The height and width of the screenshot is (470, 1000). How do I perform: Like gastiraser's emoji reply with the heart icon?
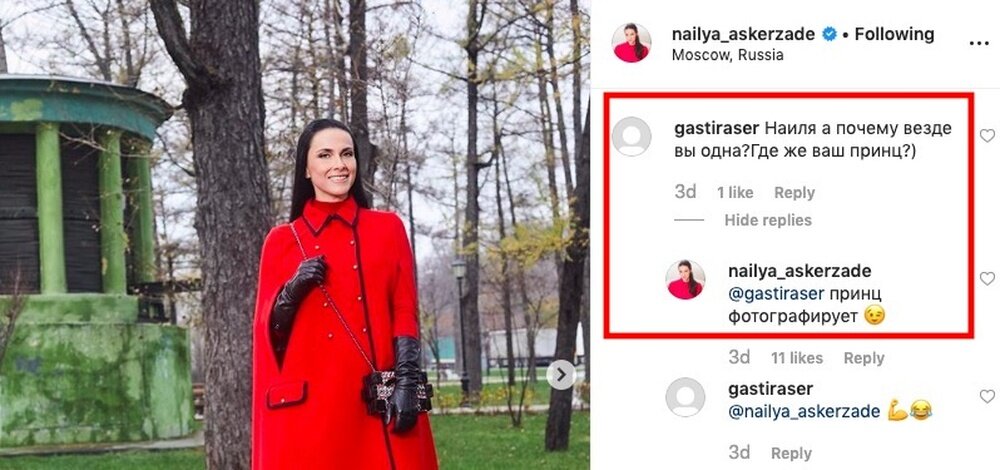[x=987, y=397]
